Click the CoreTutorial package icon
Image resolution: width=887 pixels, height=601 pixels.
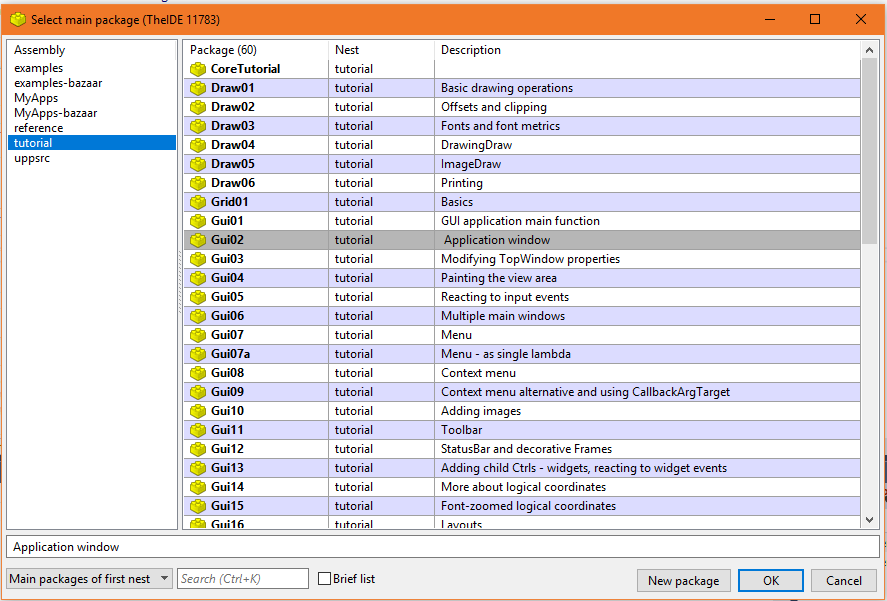(x=198, y=69)
